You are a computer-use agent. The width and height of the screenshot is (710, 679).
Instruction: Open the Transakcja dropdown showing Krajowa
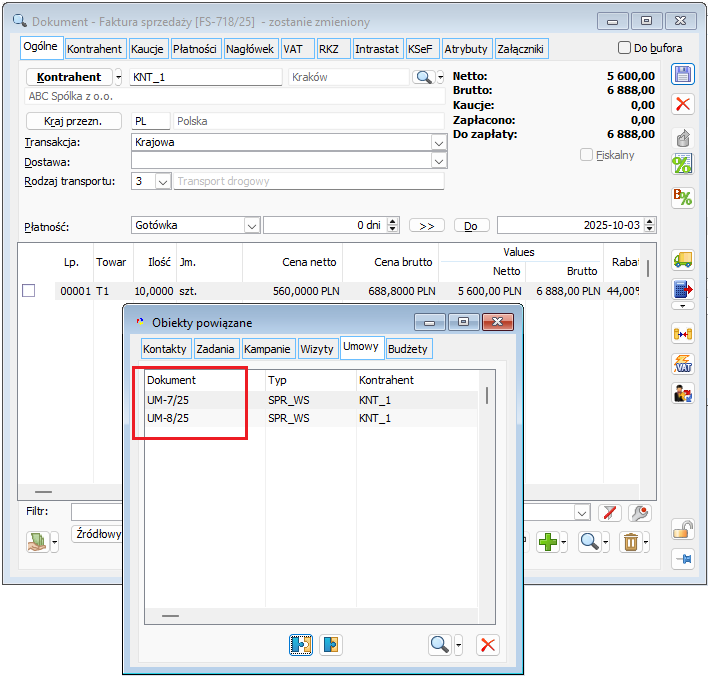[x=438, y=142]
